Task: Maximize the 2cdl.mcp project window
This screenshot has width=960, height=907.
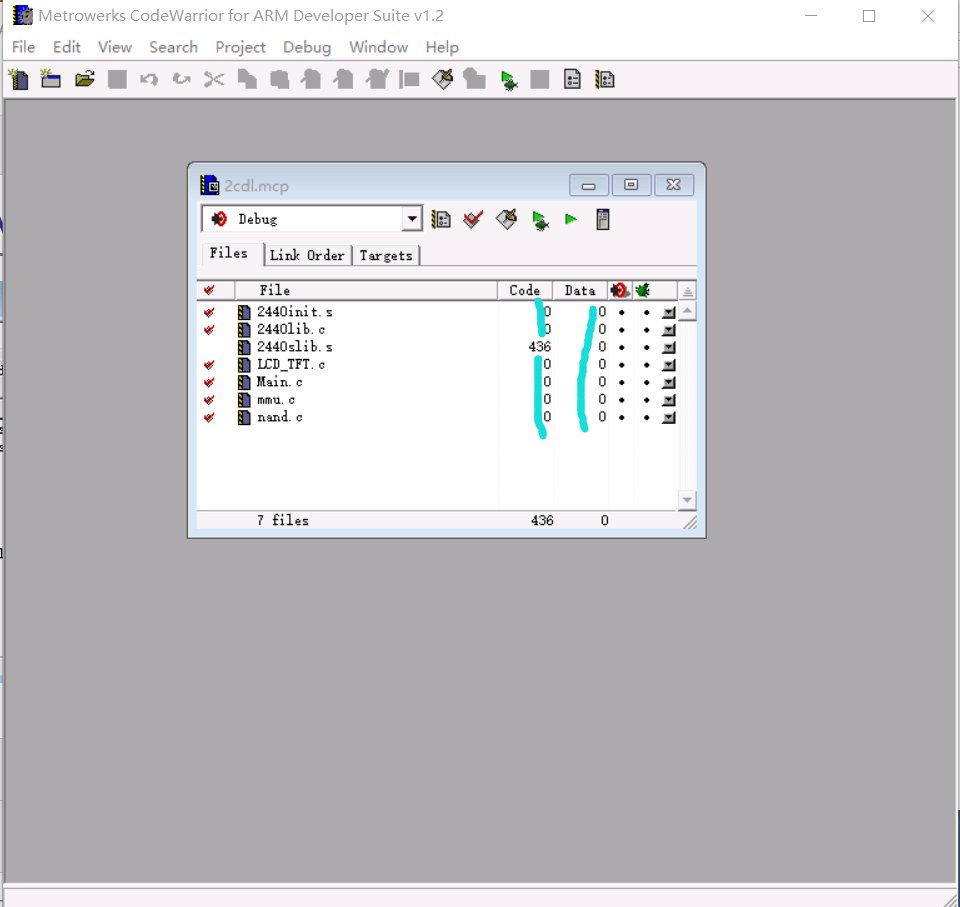Action: tap(631, 185)
